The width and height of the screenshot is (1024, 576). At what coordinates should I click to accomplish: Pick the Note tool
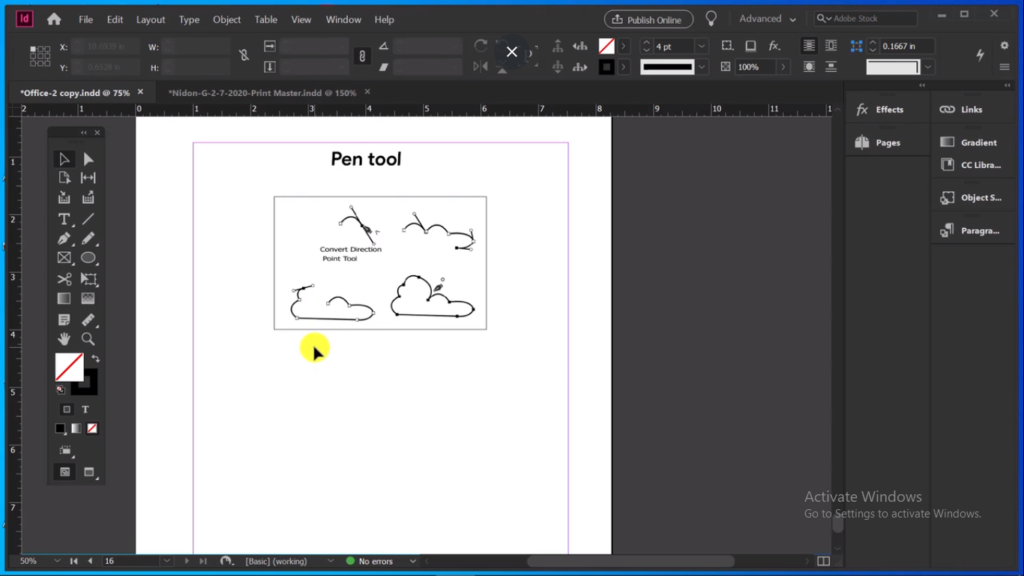64,319
